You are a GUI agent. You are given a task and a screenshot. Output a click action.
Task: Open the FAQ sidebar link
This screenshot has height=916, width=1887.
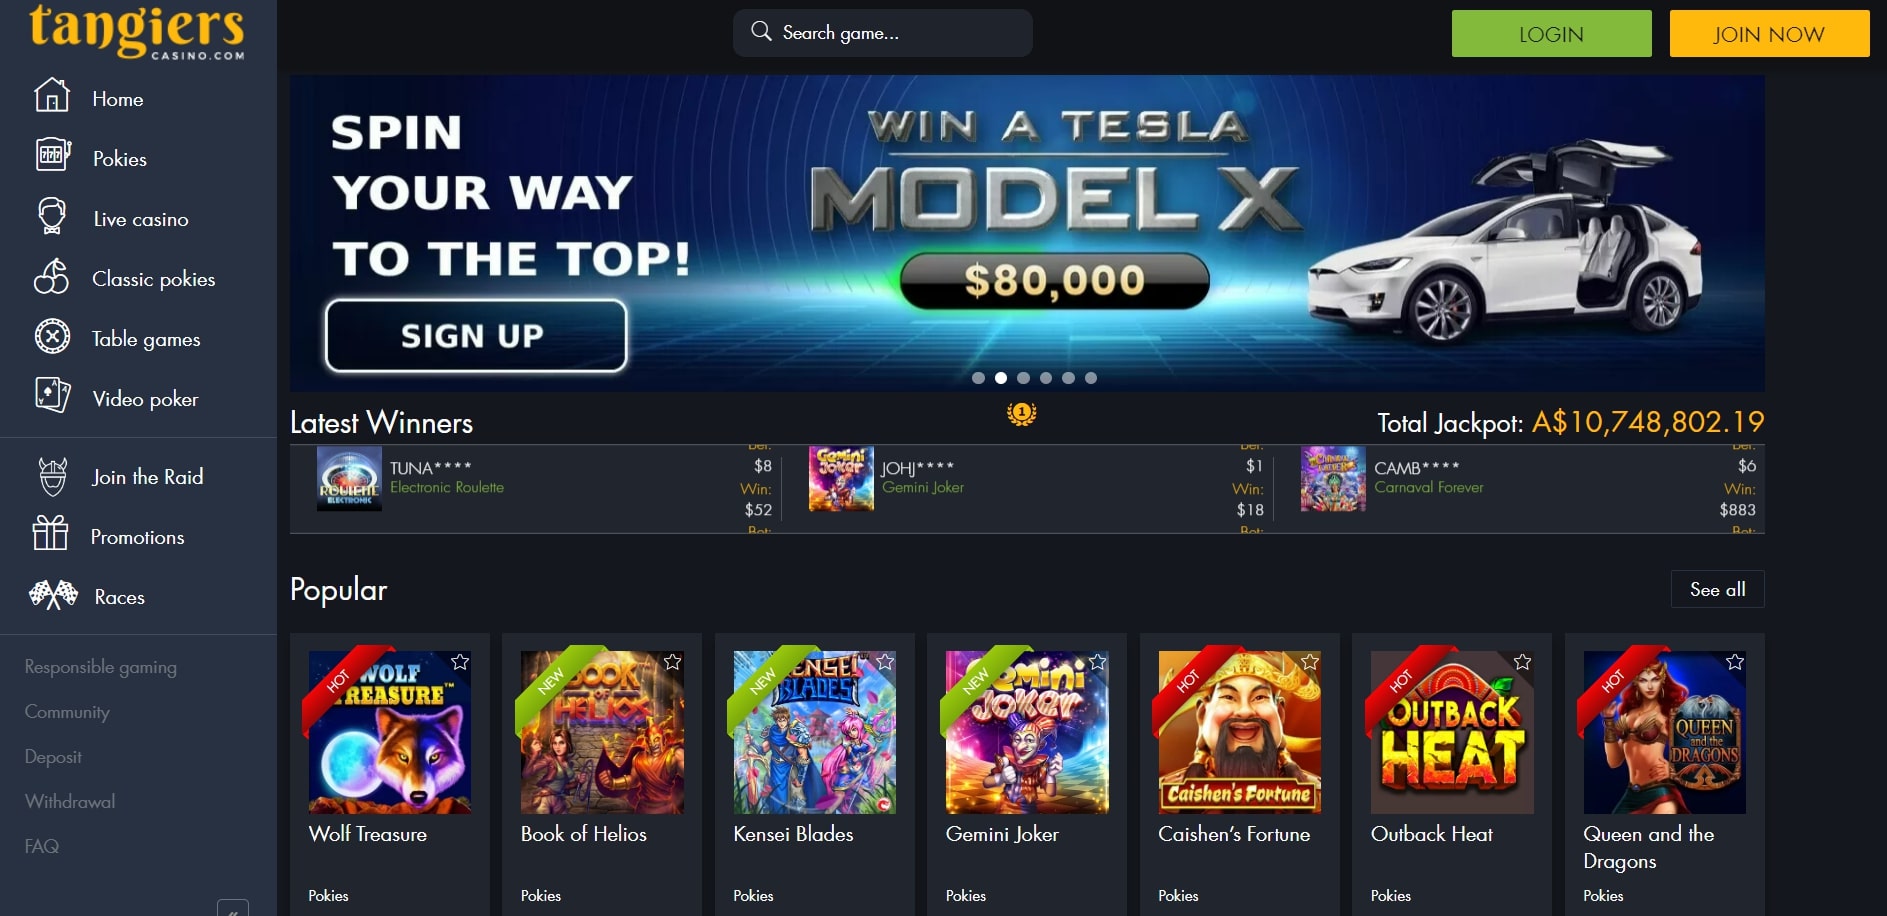coord(41,846)
